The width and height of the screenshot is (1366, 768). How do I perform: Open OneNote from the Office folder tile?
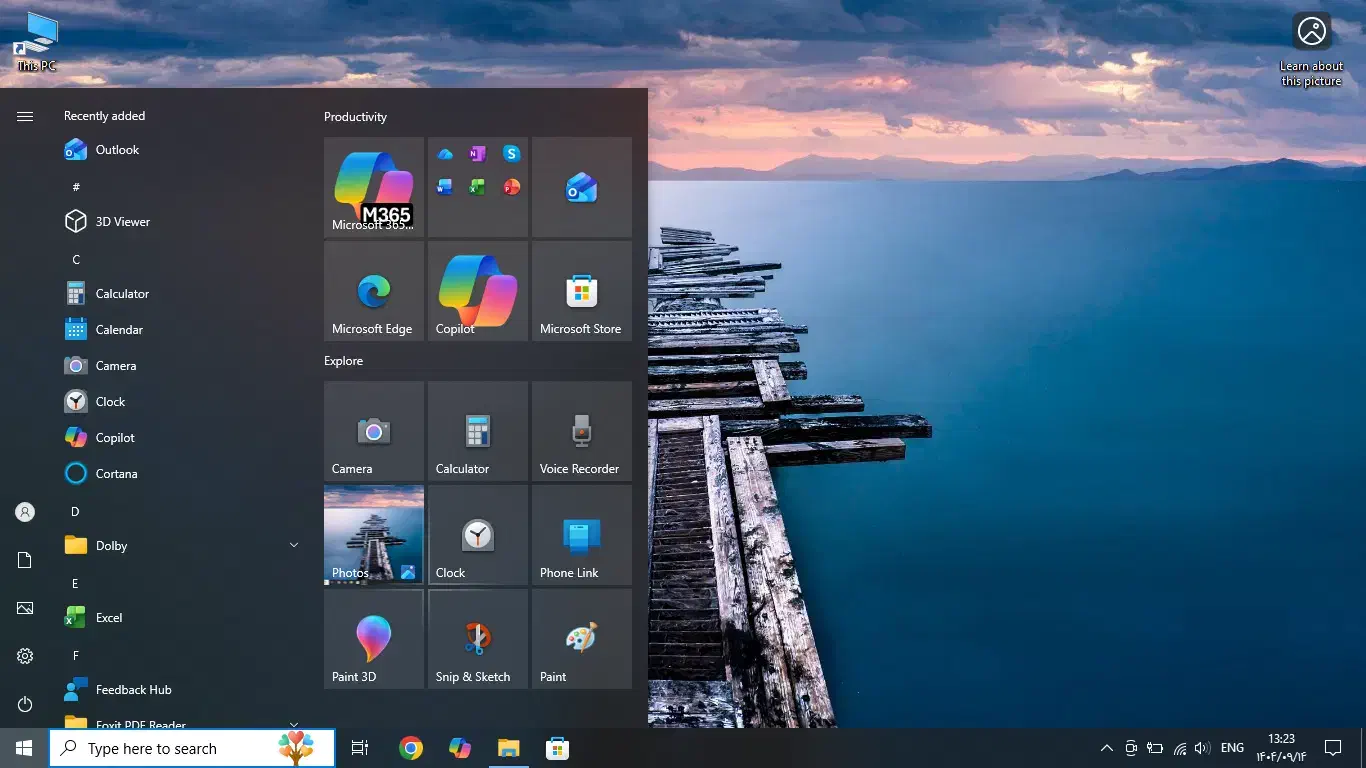tap(477, 153)
